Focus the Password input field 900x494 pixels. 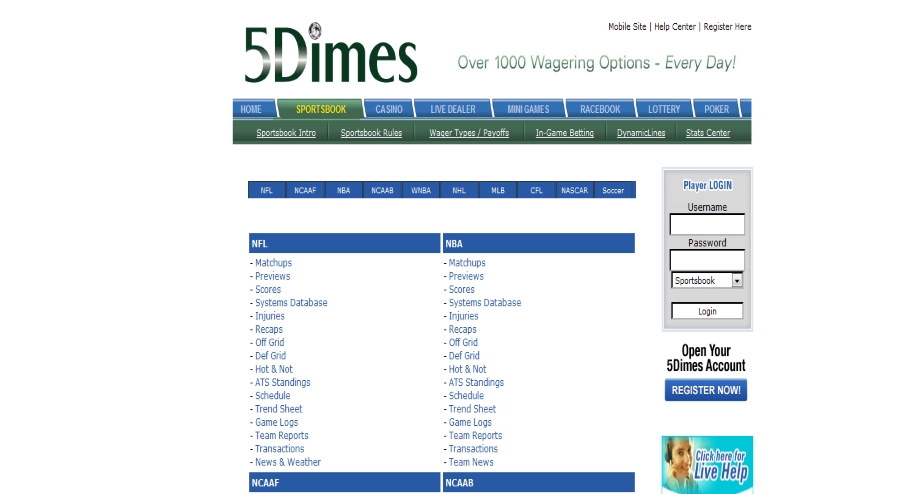tap(707, 260)
